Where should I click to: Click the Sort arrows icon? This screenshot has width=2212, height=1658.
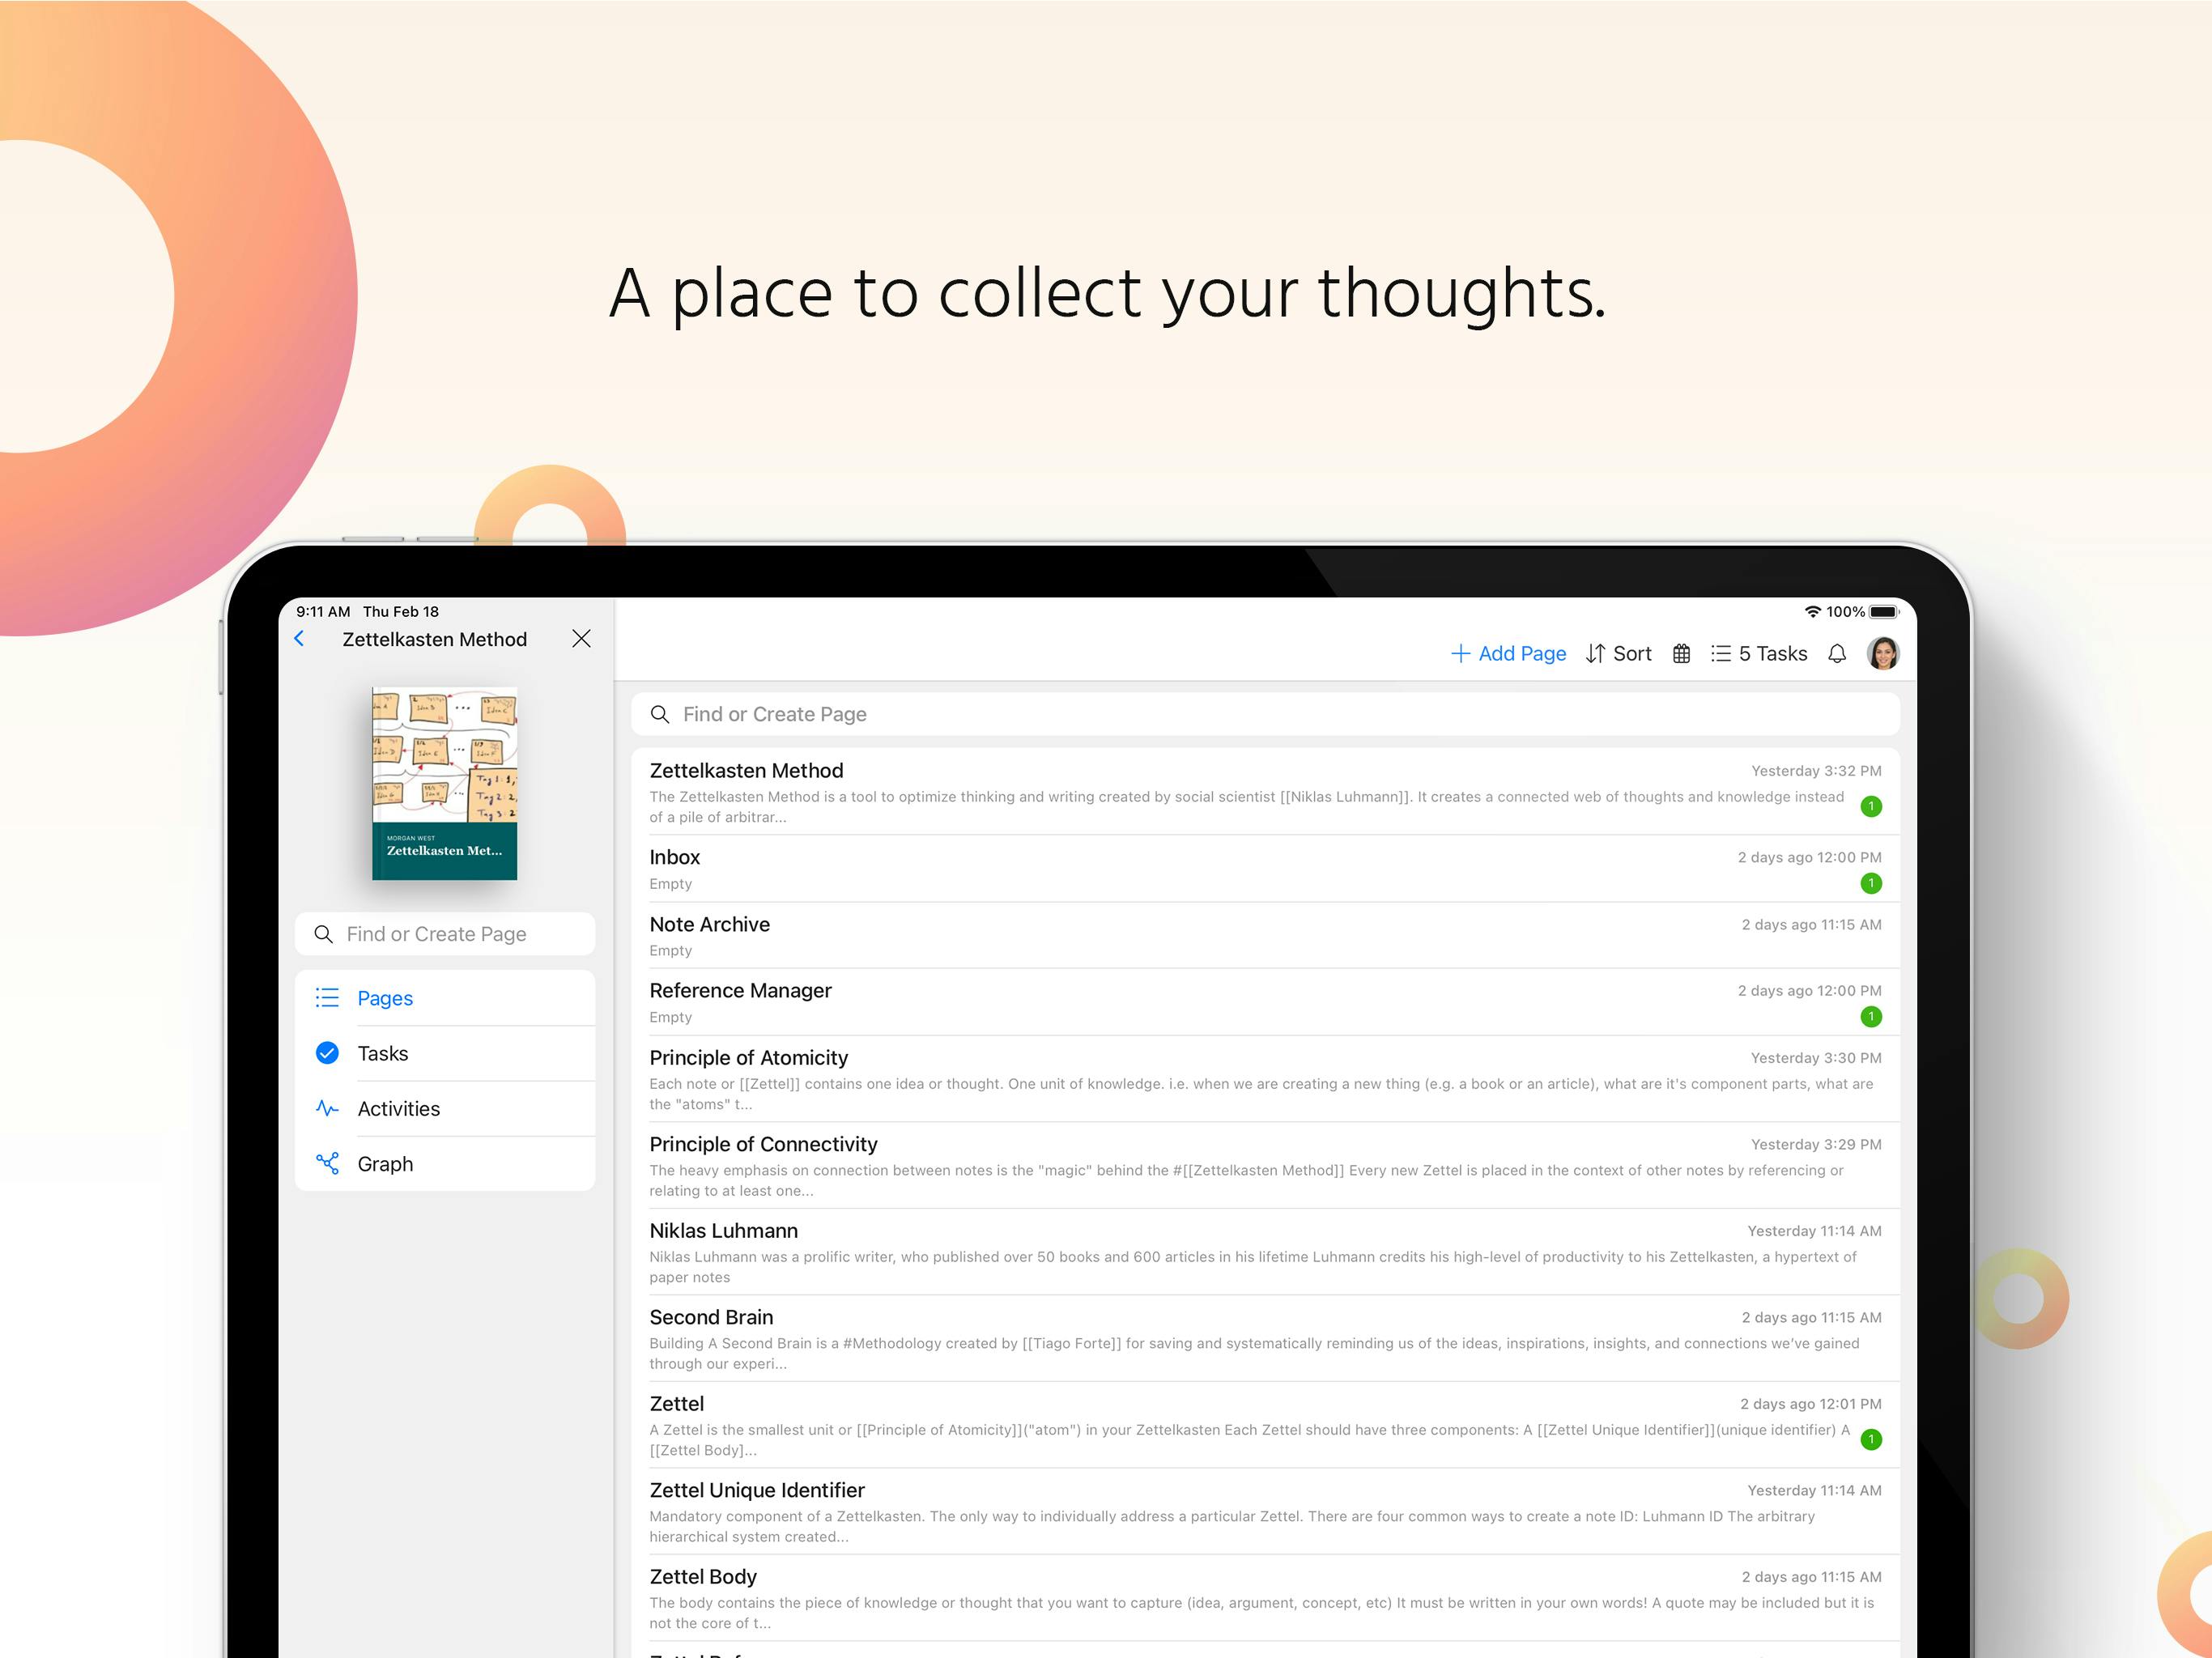click(1595, 654)
